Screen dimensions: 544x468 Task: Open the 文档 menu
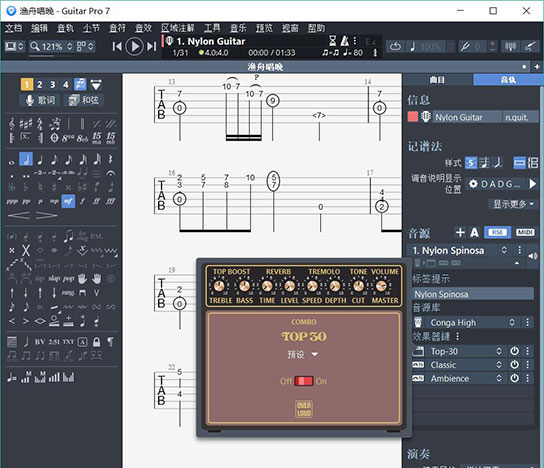click(x=14, y=28)
